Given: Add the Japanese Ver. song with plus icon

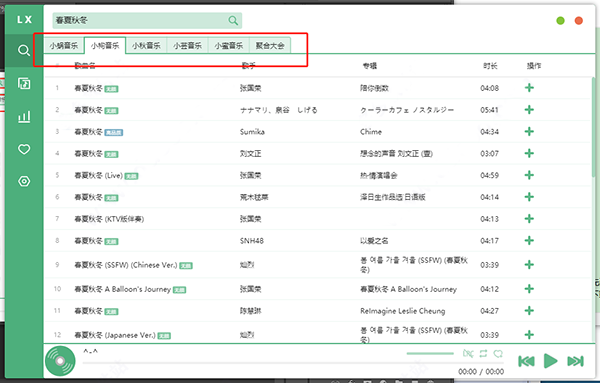Looking at the screenshot, I should click(x=529, y=335).
